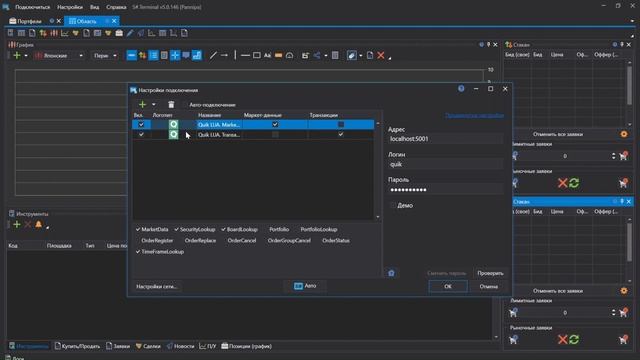Screen dimensions: 640x360
Task: Open help with the blue question-mark icon in the dialog
Action: click(x=461, y=89)
